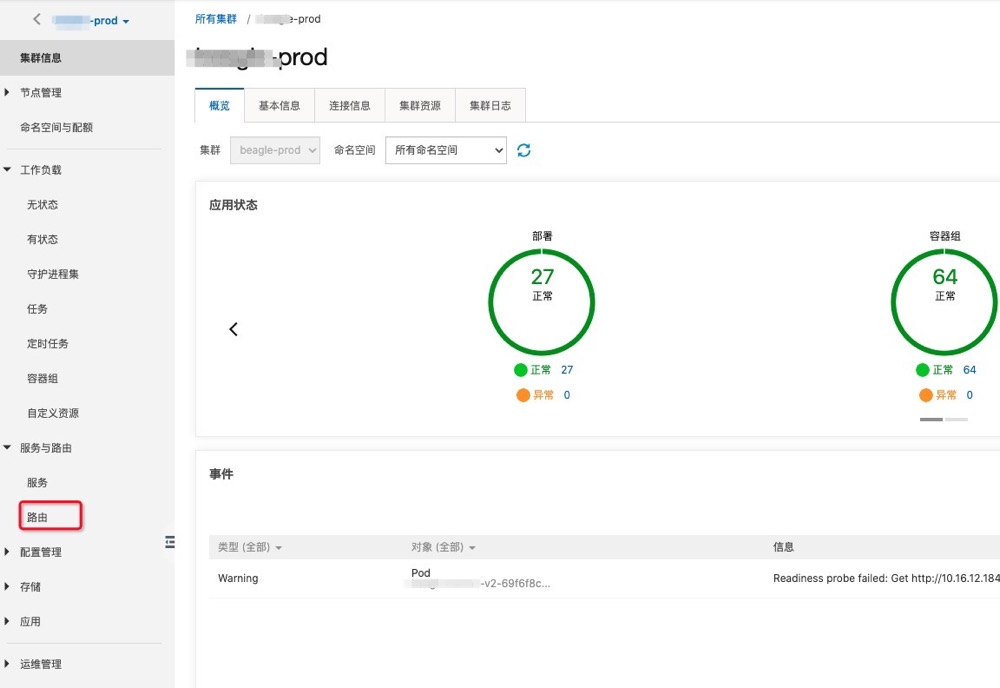Click the green normal status dot under deployments
1000x688 pixels.
coord(521,370)
